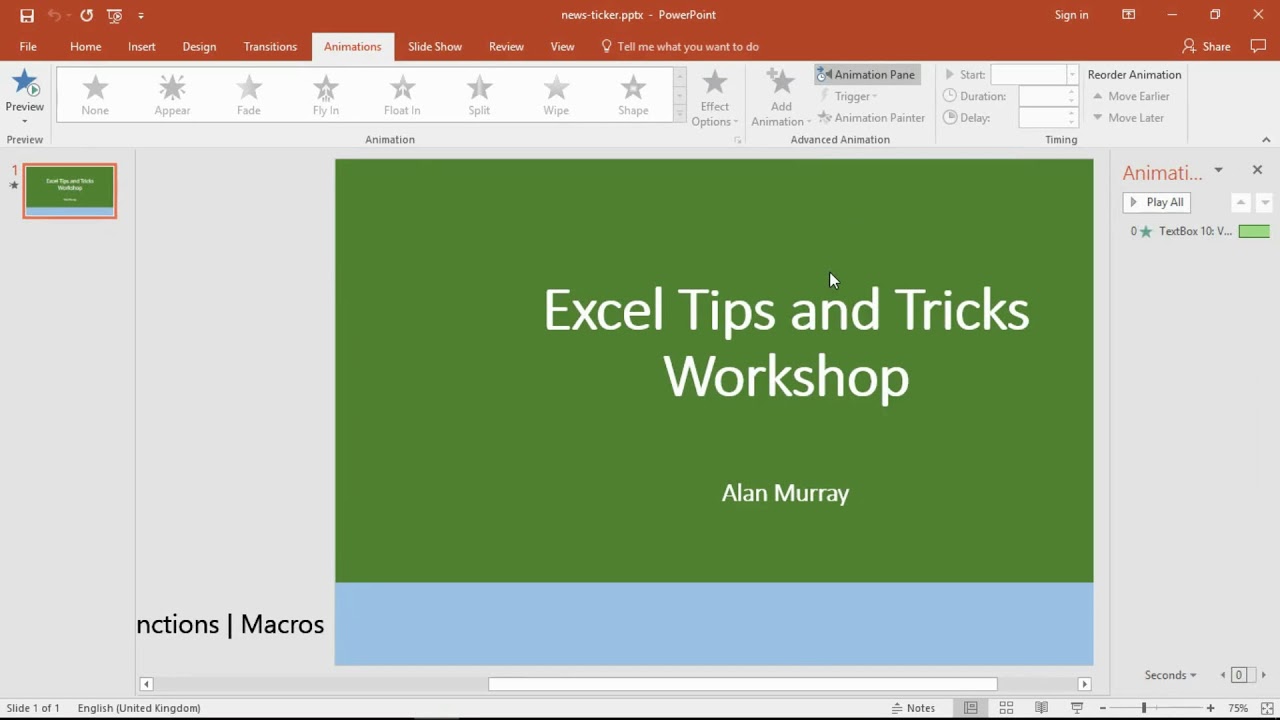The image size is (1280, 720).
Task: Open the Trigger dropdown
Action: tap(848, 96)
